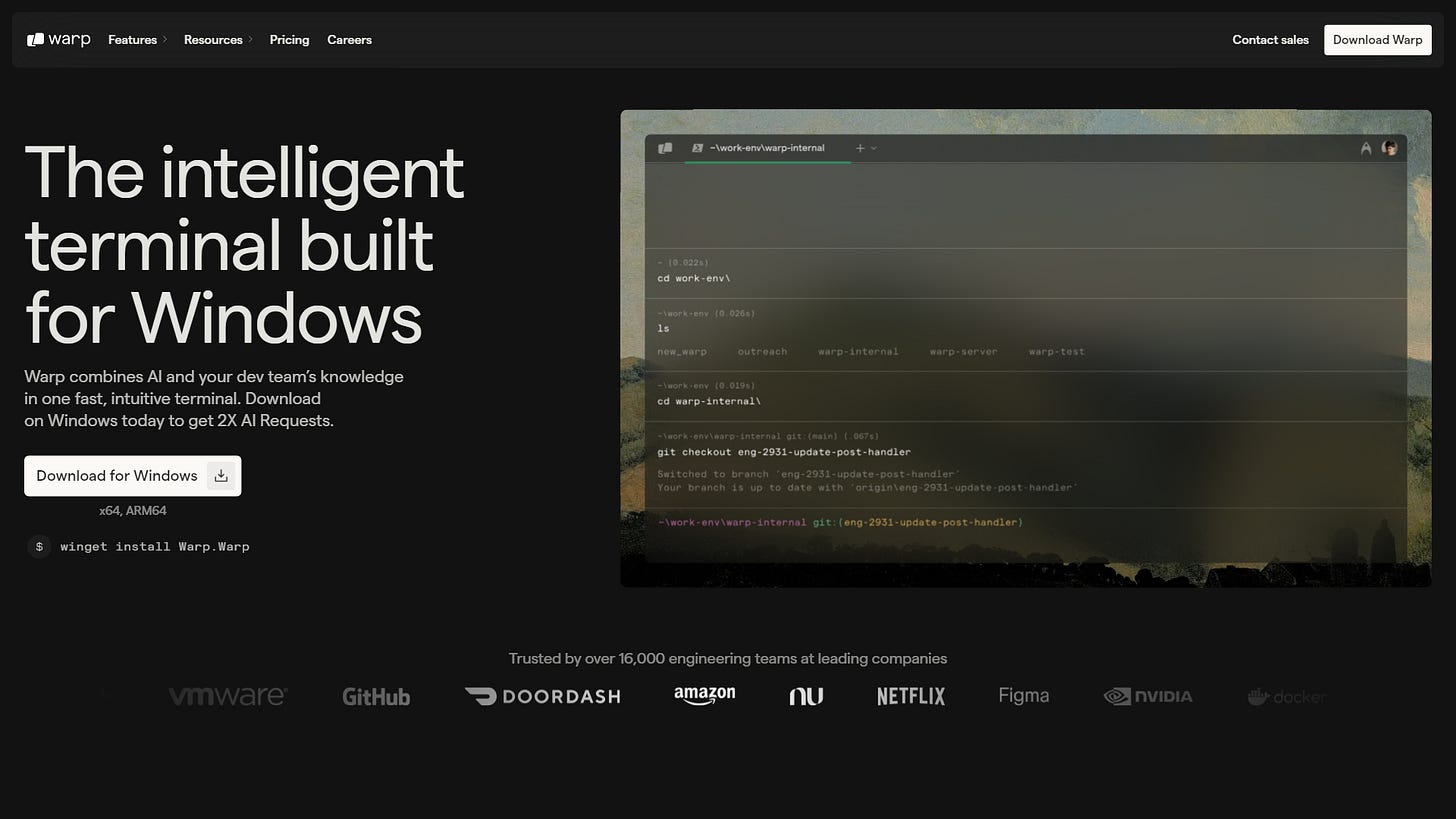Click the intelligent terminal headline
This screenshot has height=819, width=1456.
point(244,245)
